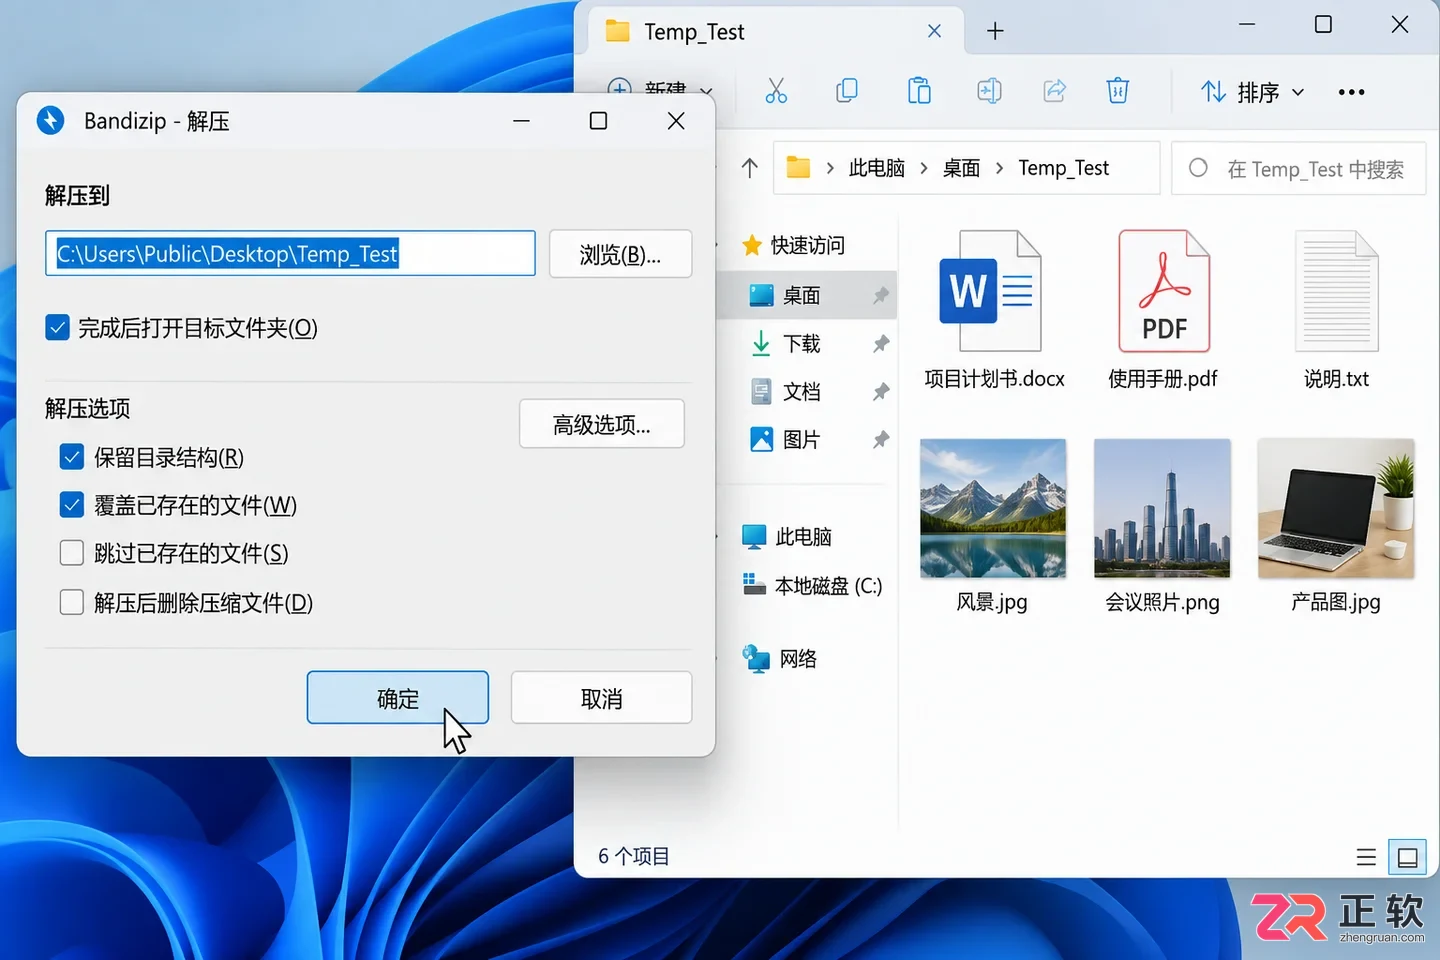Enable 解压后删除压缩文件 checkbox
The height and width of the screenshot is (960, 1440).
(72, 602)
